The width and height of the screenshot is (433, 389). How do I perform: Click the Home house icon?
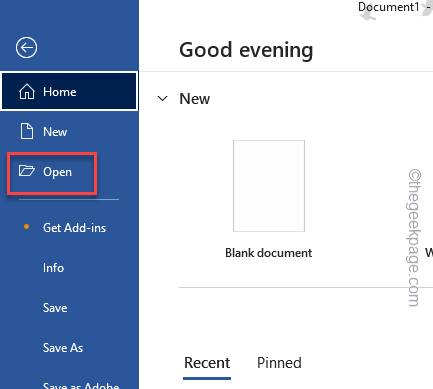click(27, 92)
